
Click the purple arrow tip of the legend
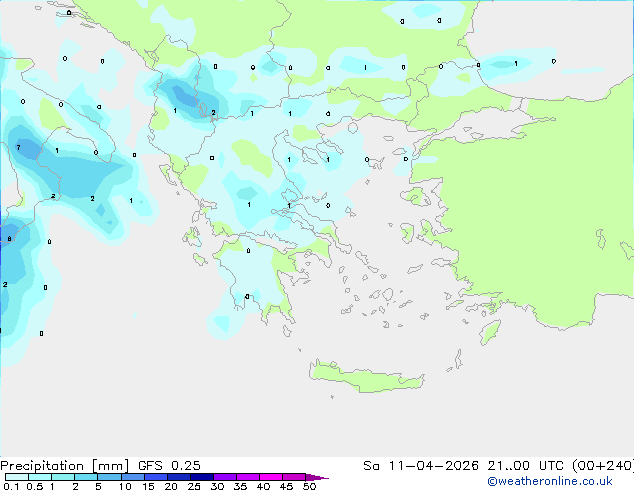(317, 477)
